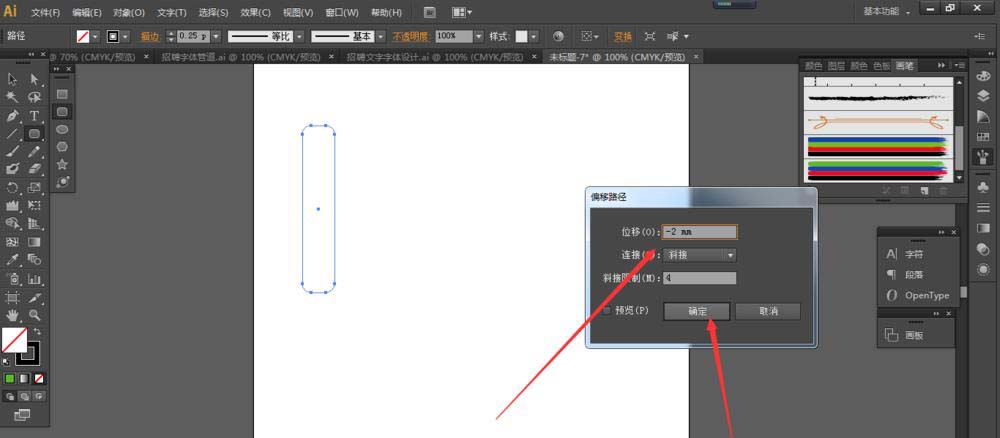Open the Symbols club icon in dock

click(983, 187)
